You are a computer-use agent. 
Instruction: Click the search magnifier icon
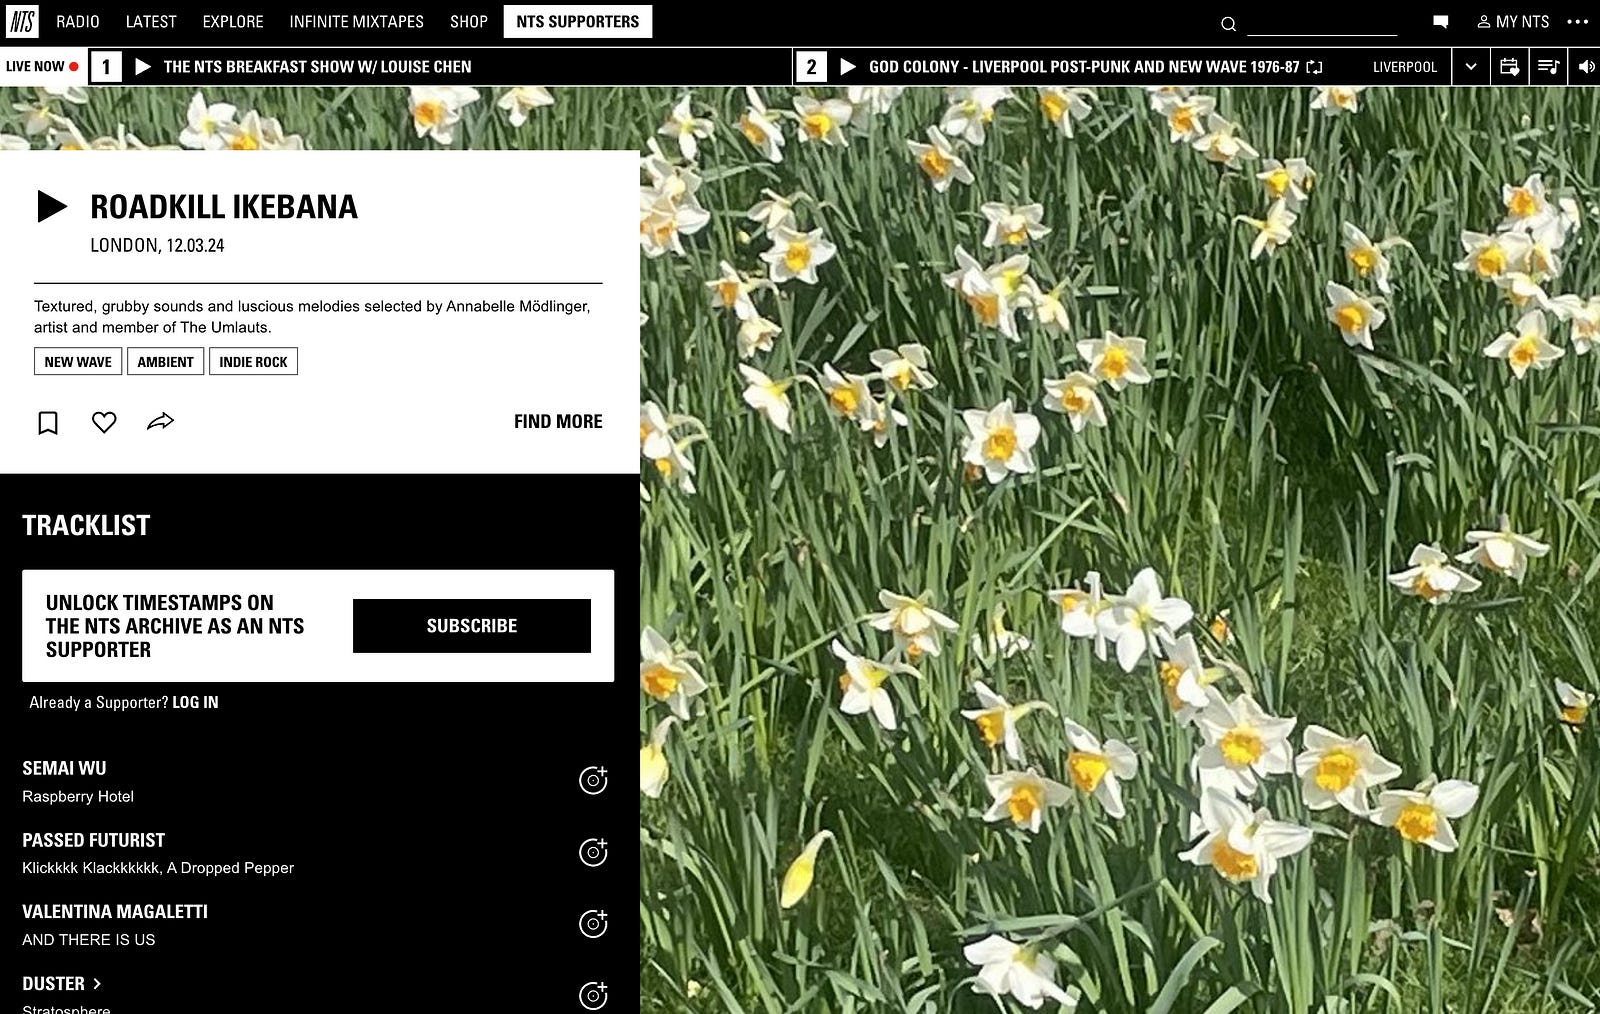1229,24
